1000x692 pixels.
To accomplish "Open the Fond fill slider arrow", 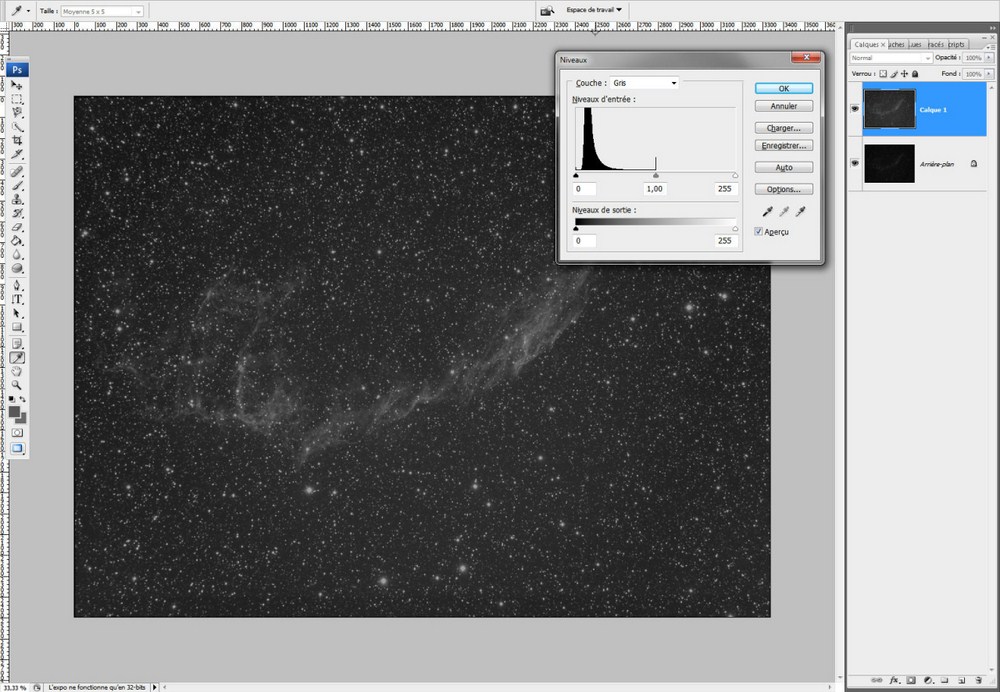I will (989, 74).
